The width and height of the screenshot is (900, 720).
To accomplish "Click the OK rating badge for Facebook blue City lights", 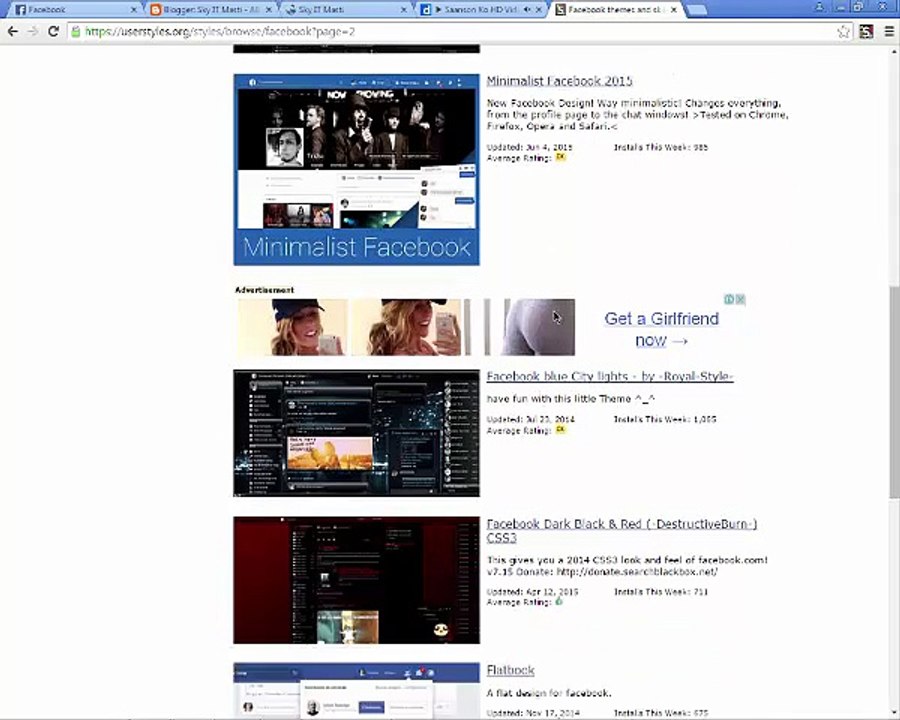I will coord(560,429).
